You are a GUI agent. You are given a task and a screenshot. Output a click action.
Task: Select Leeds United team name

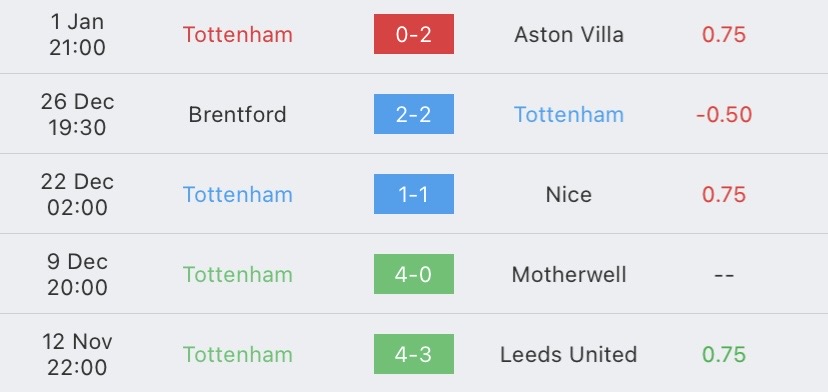569,354
